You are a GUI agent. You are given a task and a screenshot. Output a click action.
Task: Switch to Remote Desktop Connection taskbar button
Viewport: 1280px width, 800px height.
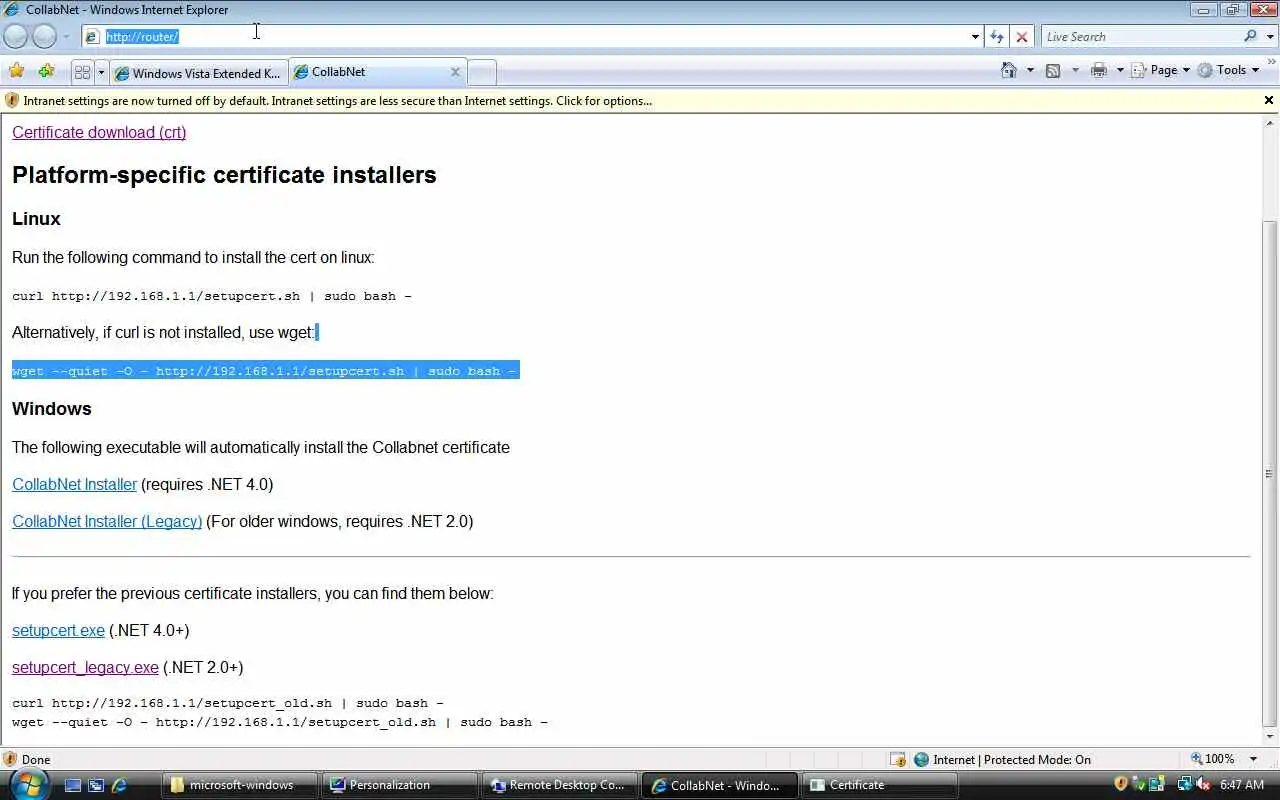pos(558,785)
